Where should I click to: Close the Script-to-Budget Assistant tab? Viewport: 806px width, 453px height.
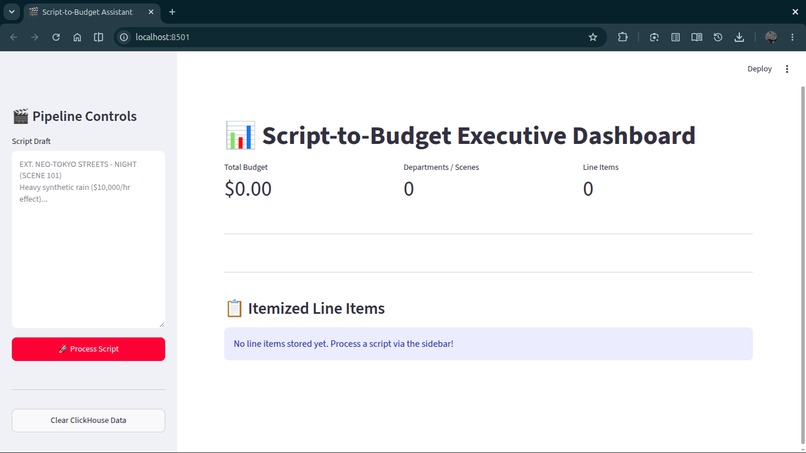[x=151, y=12]
